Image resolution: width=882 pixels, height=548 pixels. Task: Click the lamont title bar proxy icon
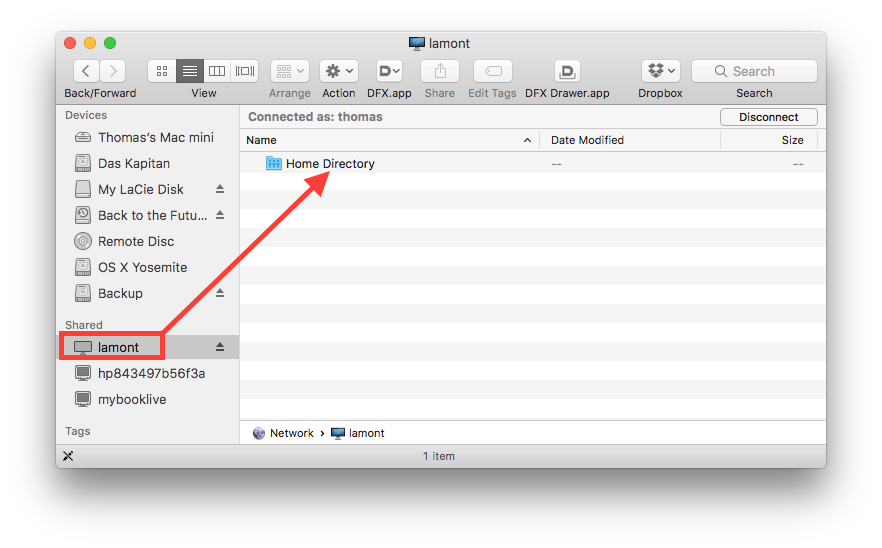point(417,43)
